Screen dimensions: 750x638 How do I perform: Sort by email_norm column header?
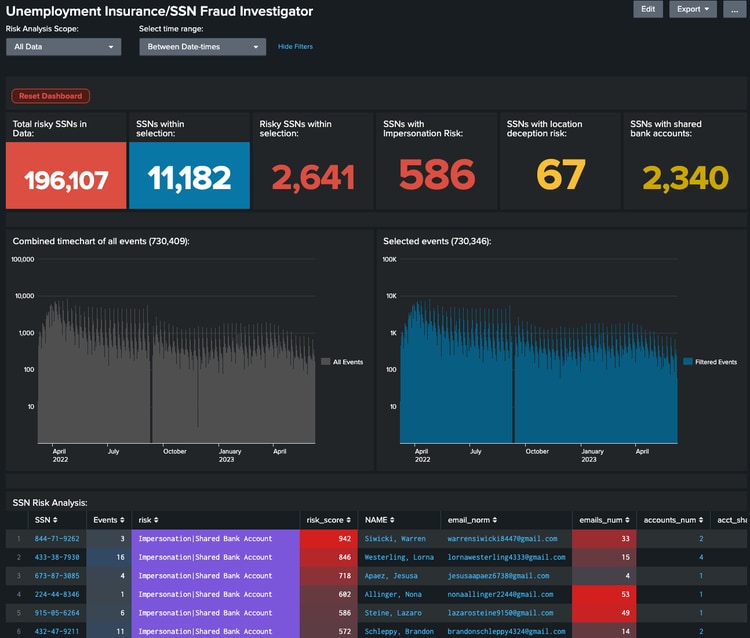tap(470, 520)
